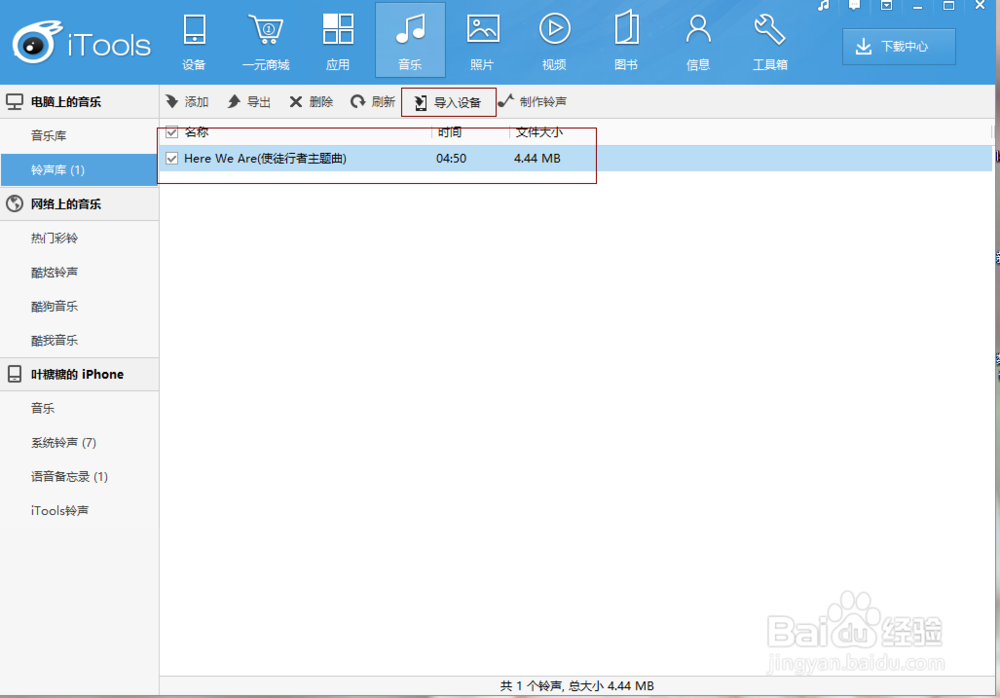The image size is (1000, 698).
Task: Click the phone icon beside 叶糖糖的 iPhone
Action: click(14, 375)
